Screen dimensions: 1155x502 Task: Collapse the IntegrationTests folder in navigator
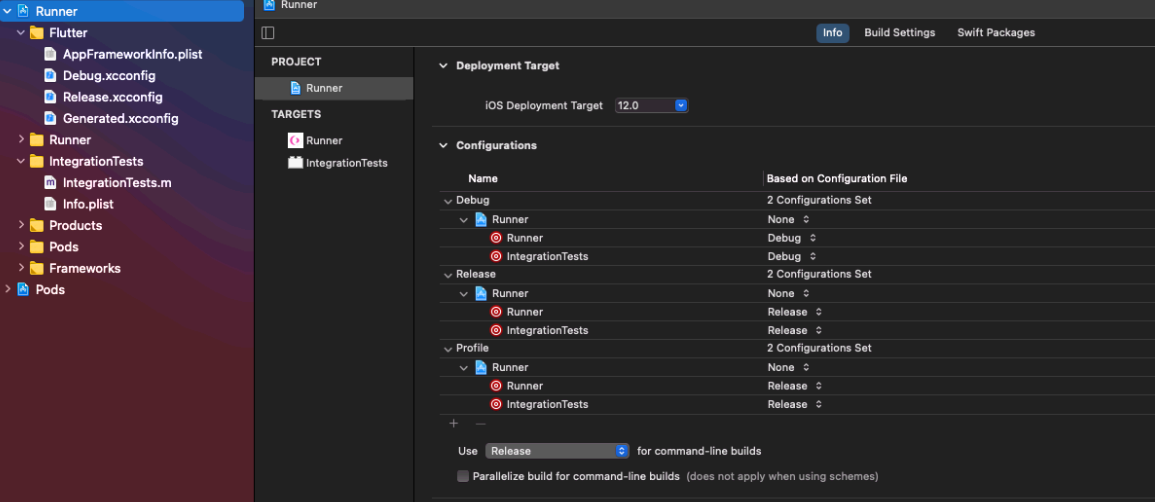[21, 161]
